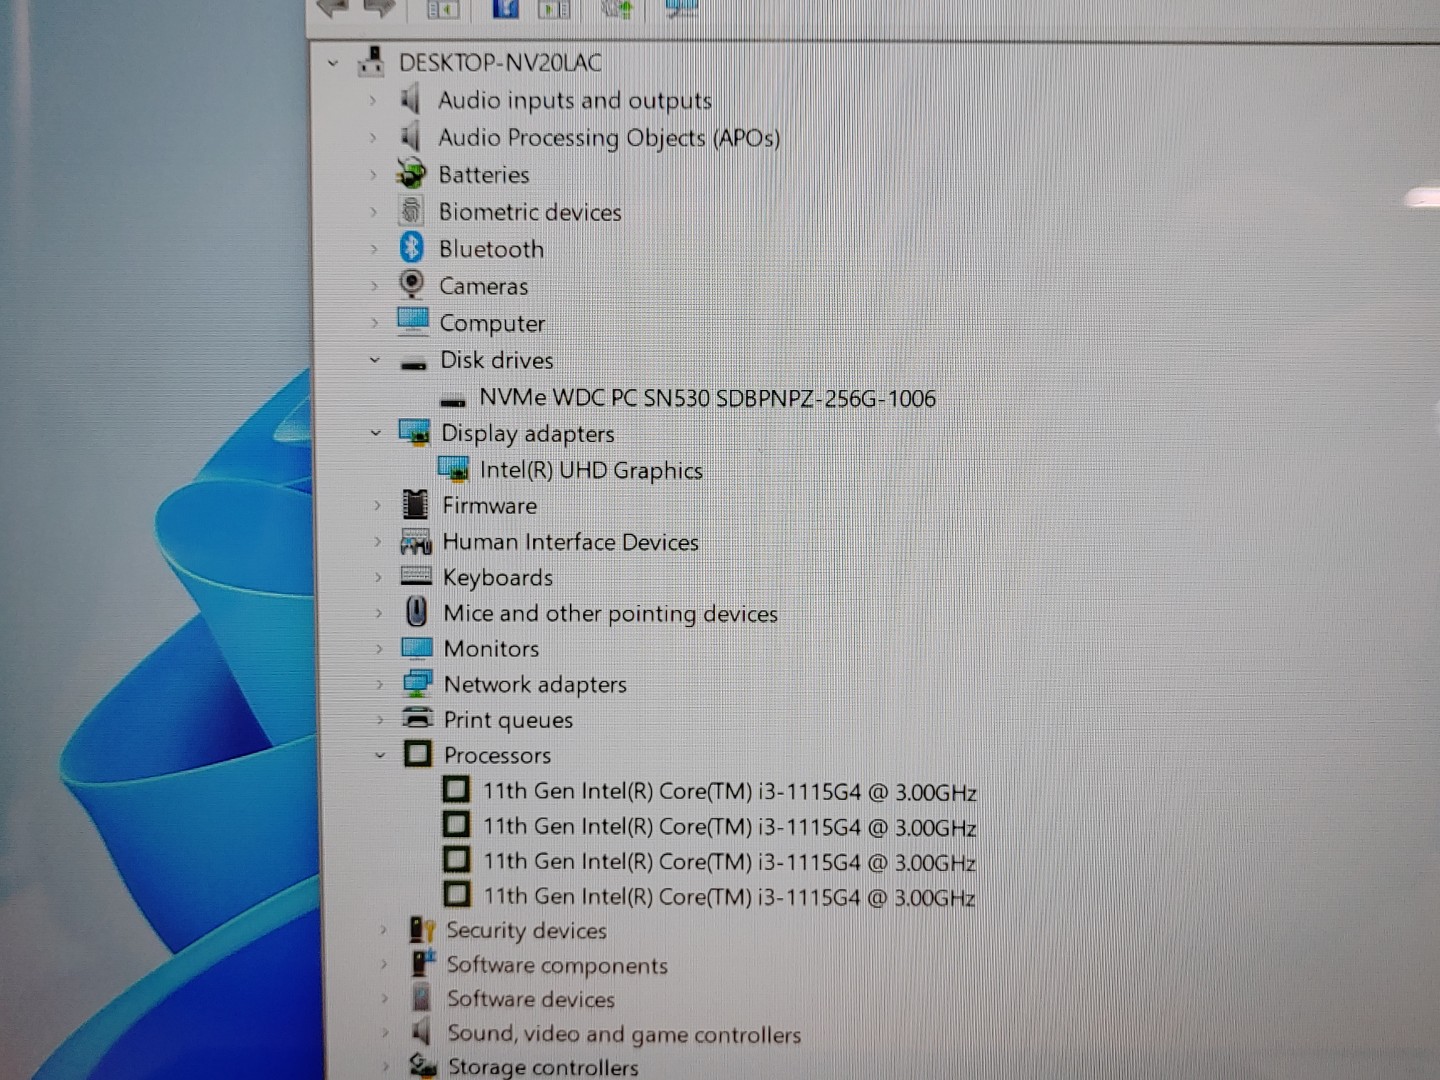Select Human Interface Devices label

click(x=570, y=542)
